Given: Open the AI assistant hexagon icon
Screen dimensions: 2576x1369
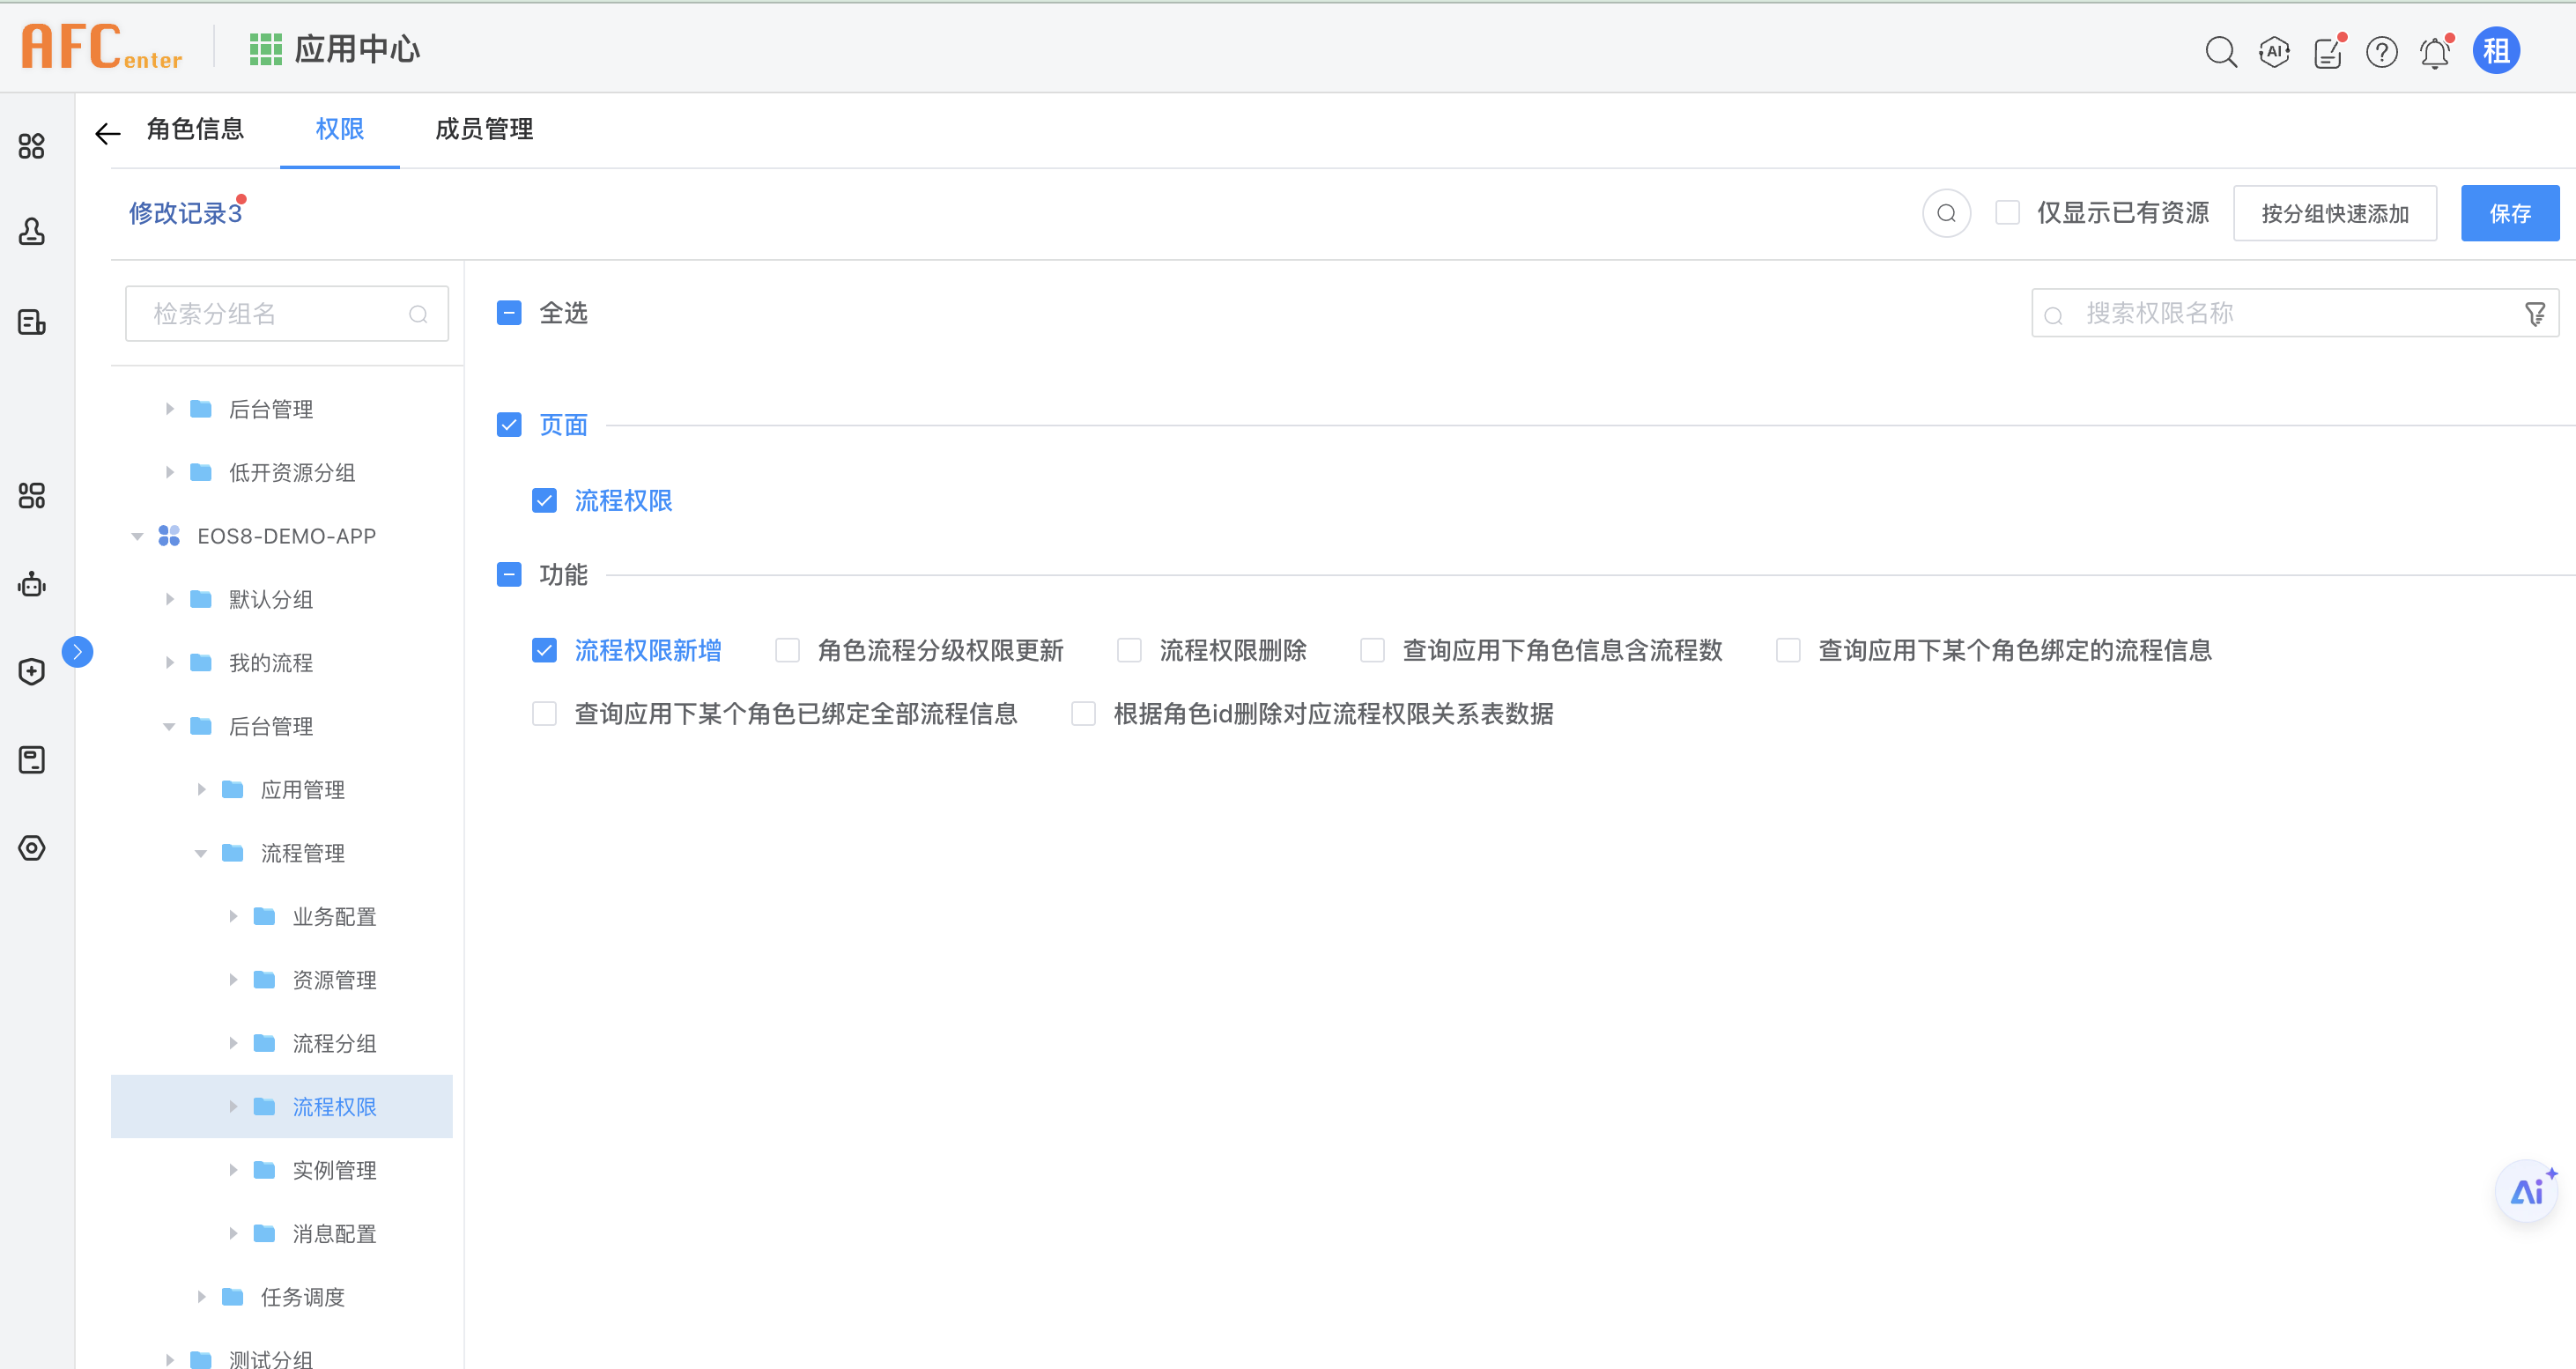Looking at the screenshot, I should pyautogui.click(x=2274, y=51).
